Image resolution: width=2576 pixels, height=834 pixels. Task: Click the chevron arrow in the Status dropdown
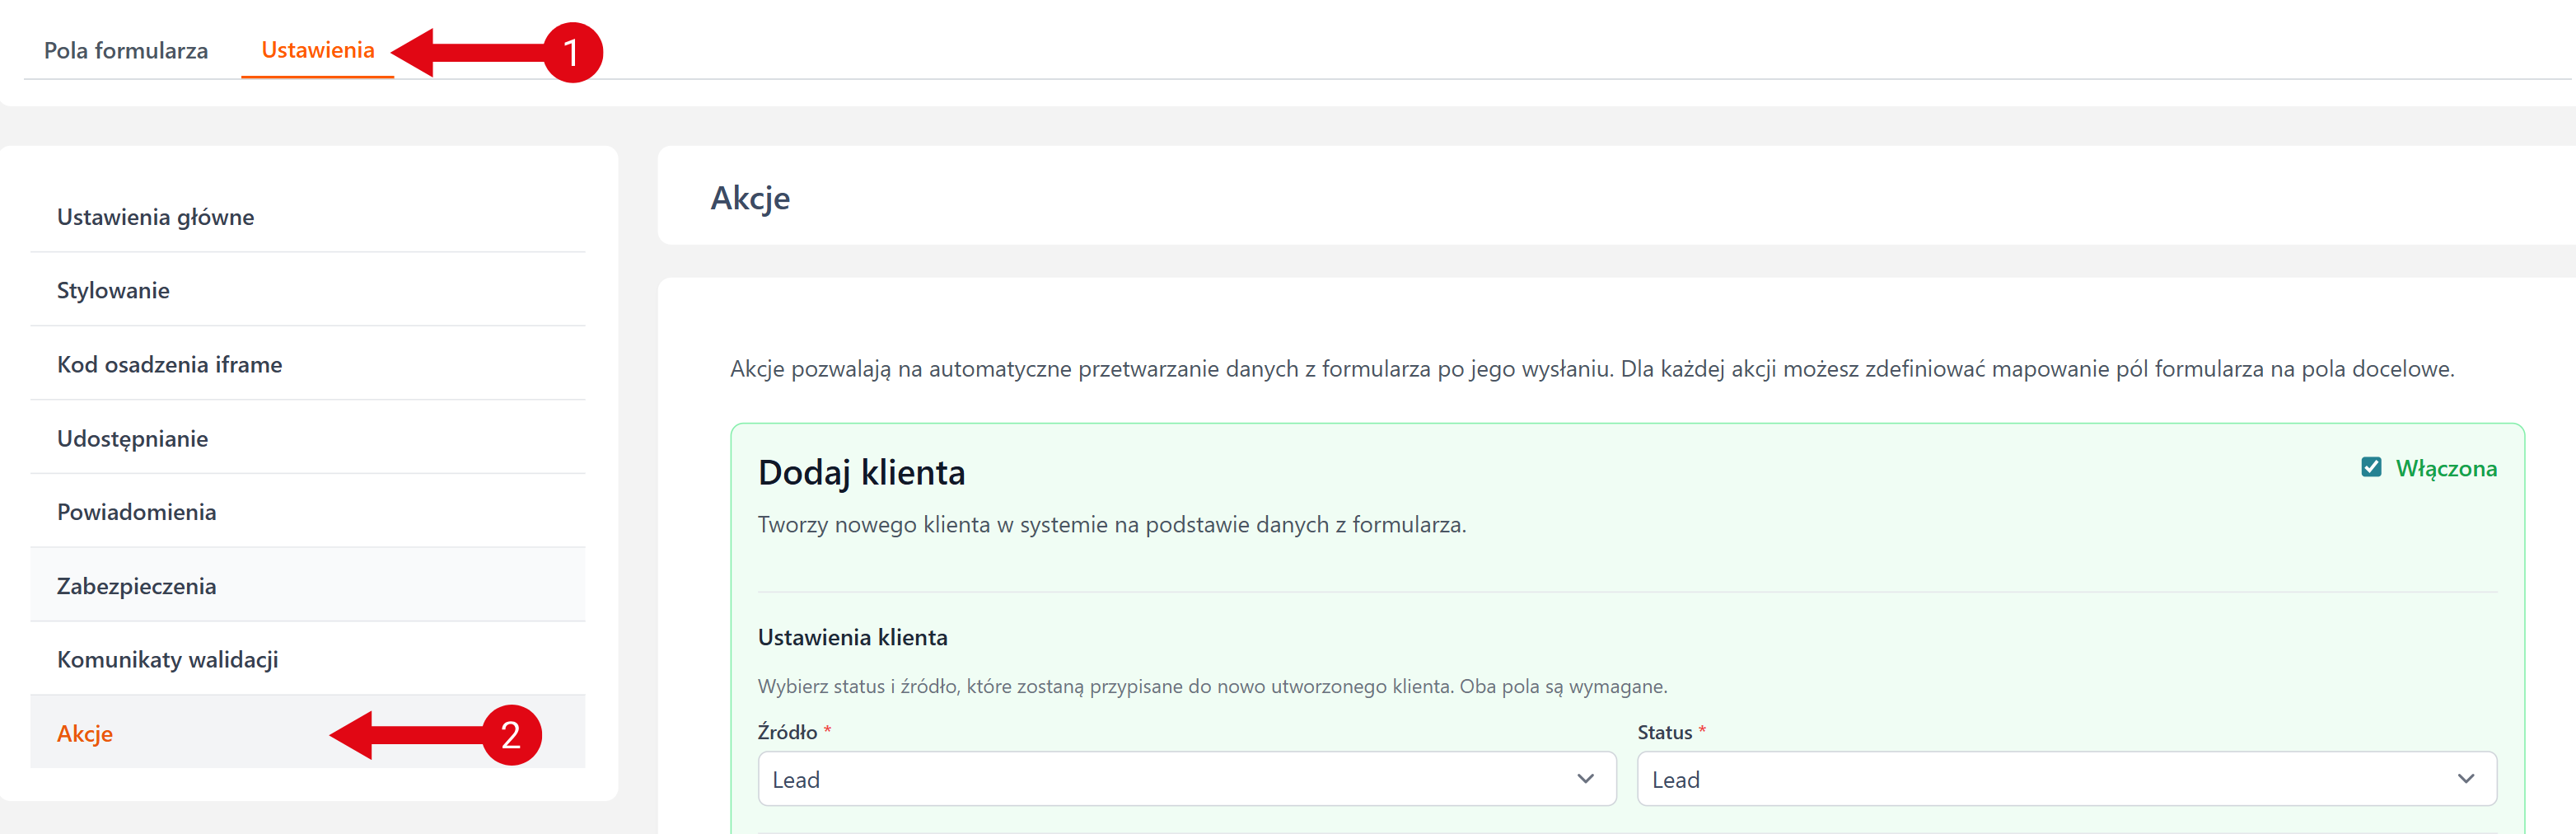click(x=2465, y=779)
